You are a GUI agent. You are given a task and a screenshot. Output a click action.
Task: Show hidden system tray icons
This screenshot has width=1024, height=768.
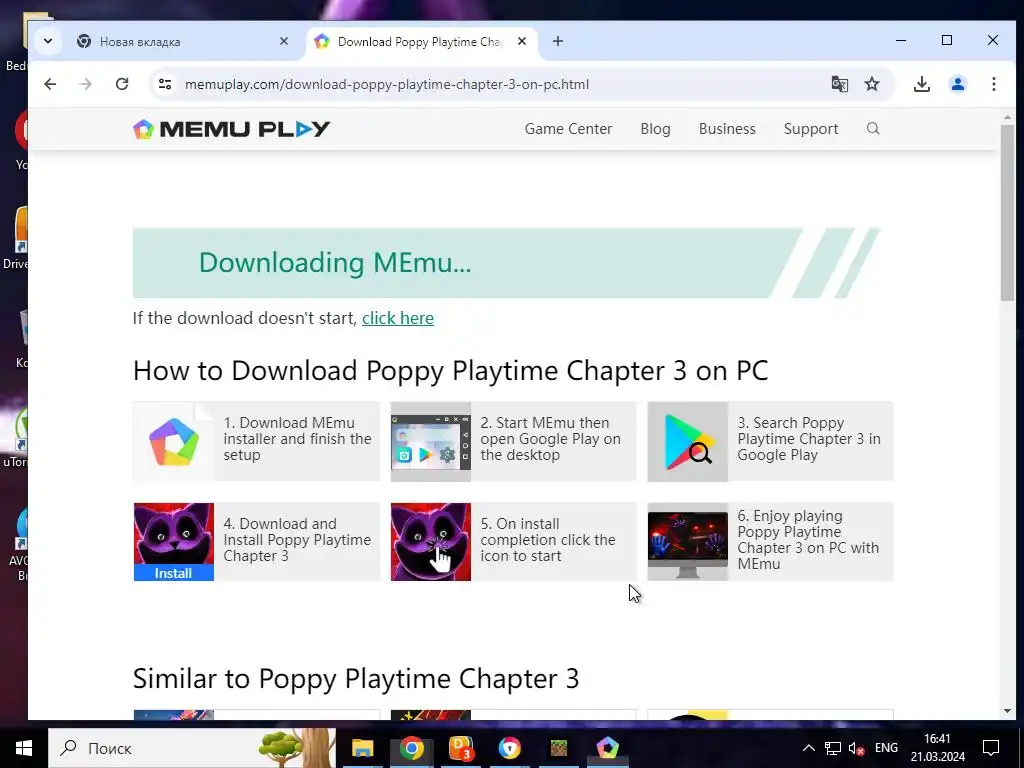pos(808,748)
